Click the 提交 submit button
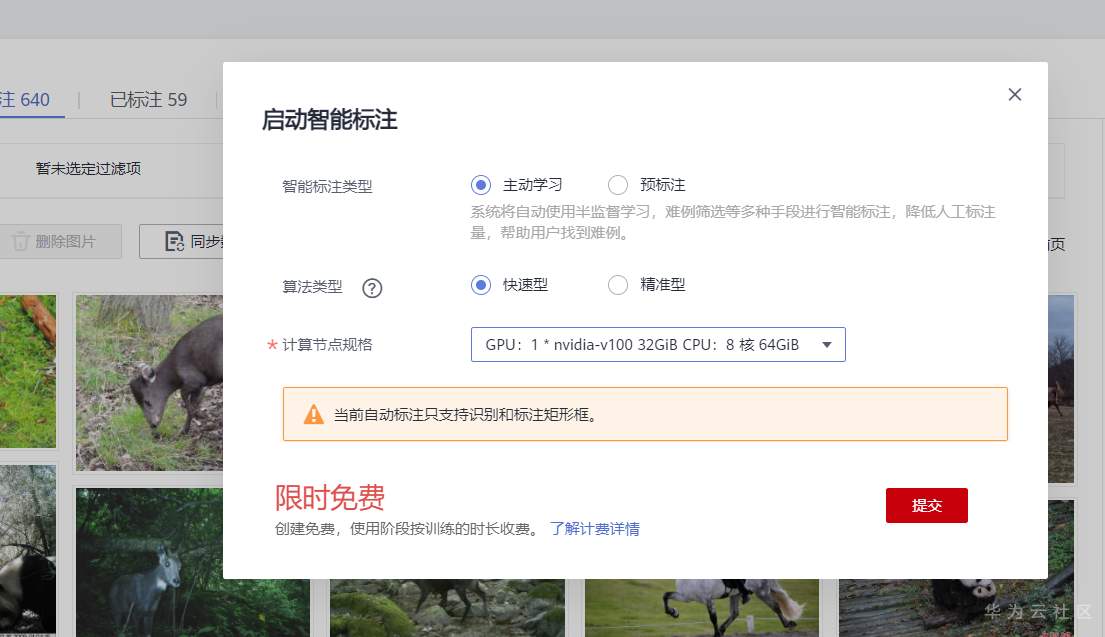The width and height of the screenshot is (1105, 637). [x=926, y=505]
